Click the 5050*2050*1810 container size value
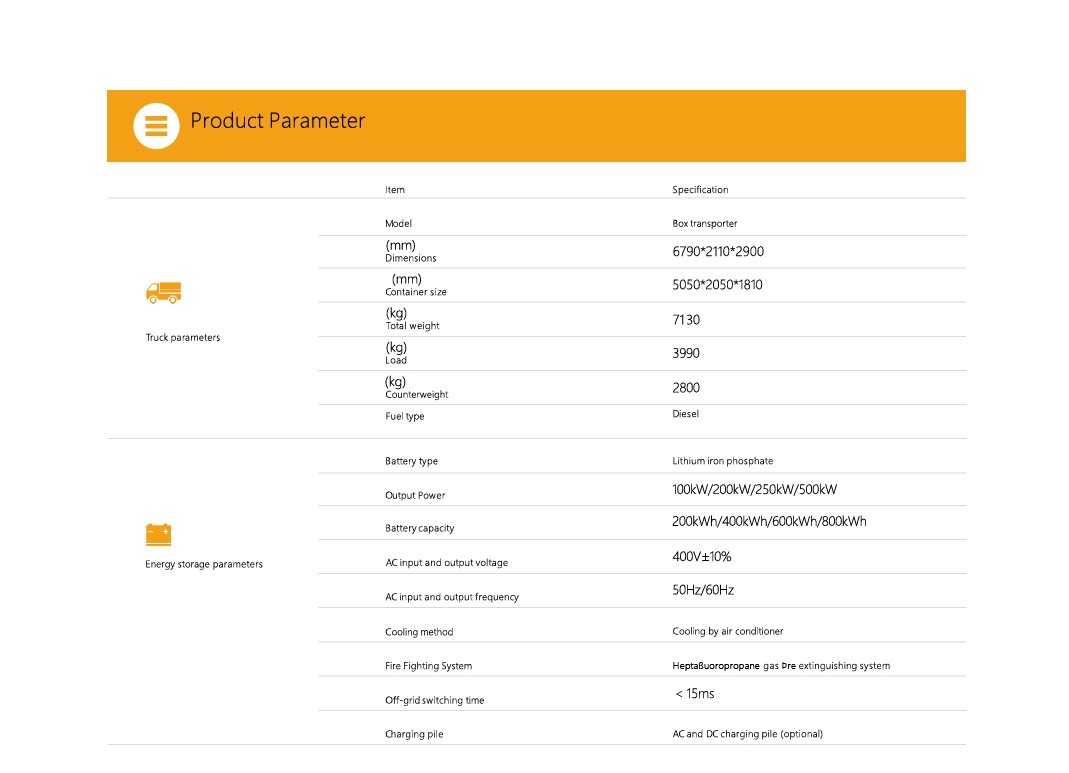The image size is (1069, 773). pos(717,285)
